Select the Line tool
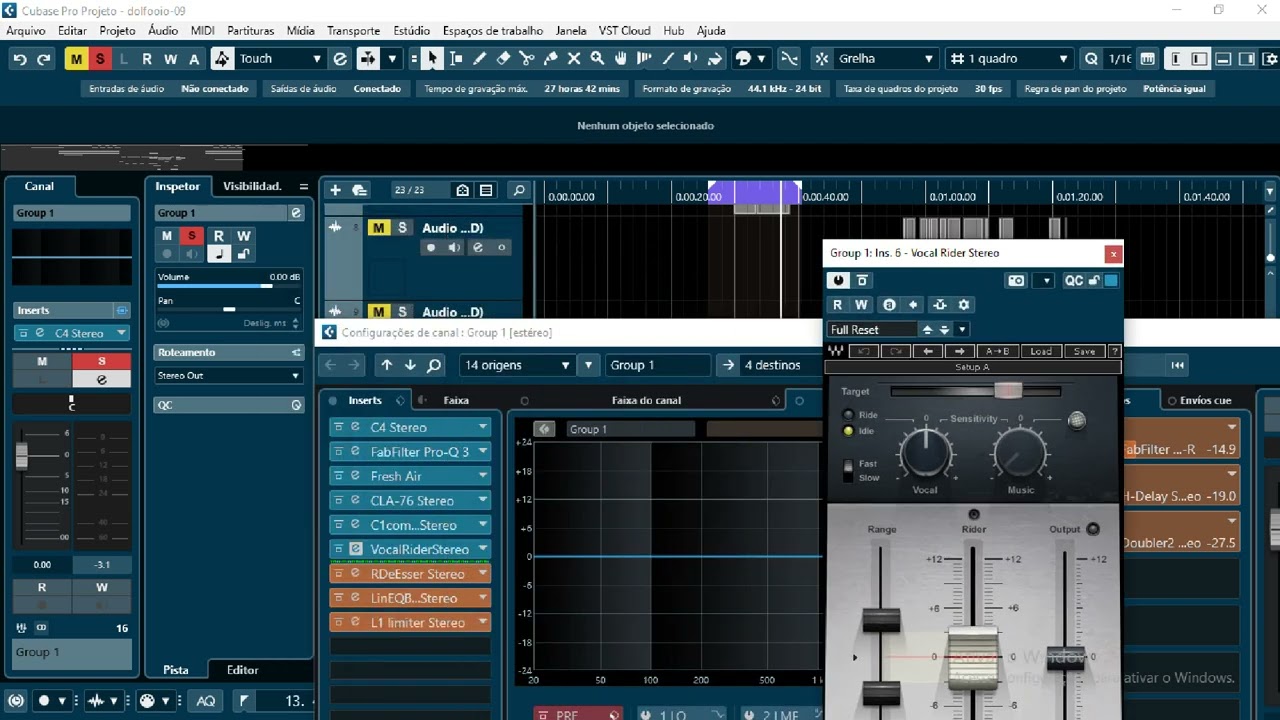1280x720 pixels. (x=669, y=59)
